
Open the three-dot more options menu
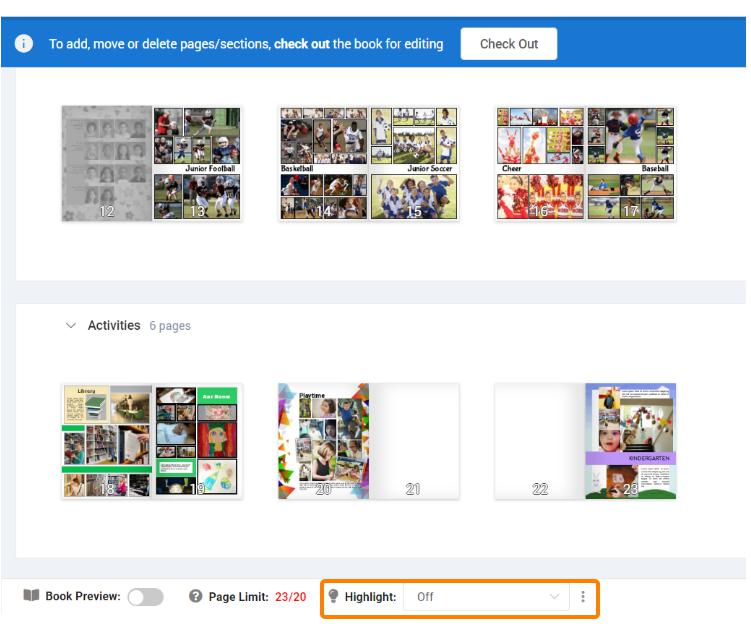583,597
